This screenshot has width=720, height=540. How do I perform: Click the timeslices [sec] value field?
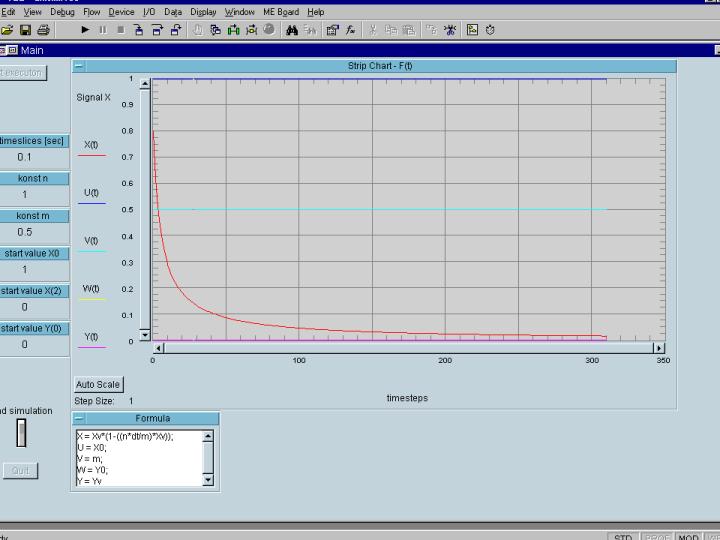click(x=25, y=157)
